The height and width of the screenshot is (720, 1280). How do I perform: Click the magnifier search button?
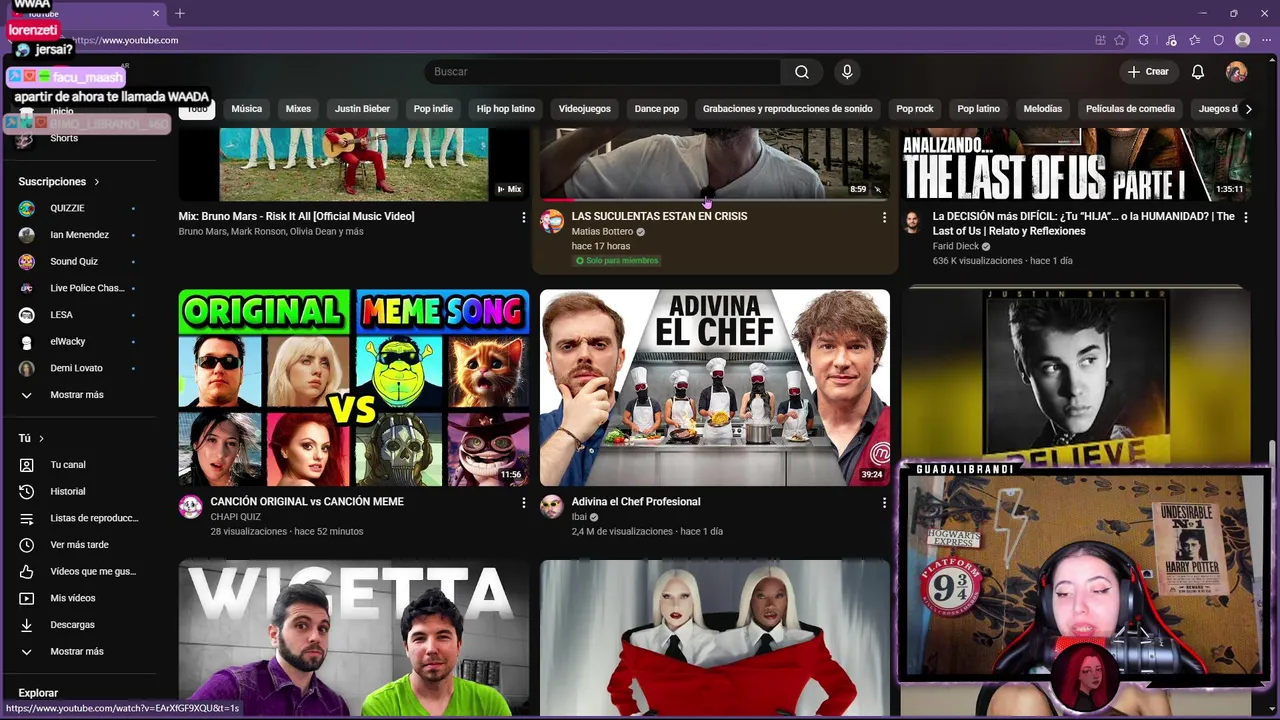(x=802, y=72)
